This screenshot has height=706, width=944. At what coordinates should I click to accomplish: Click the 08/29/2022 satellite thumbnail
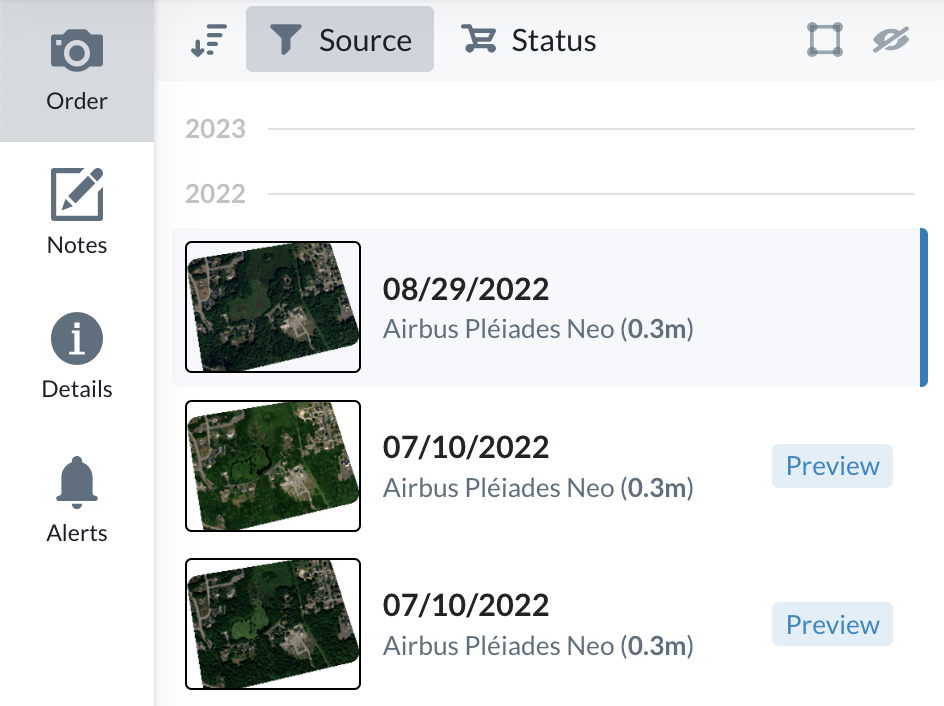273,307
